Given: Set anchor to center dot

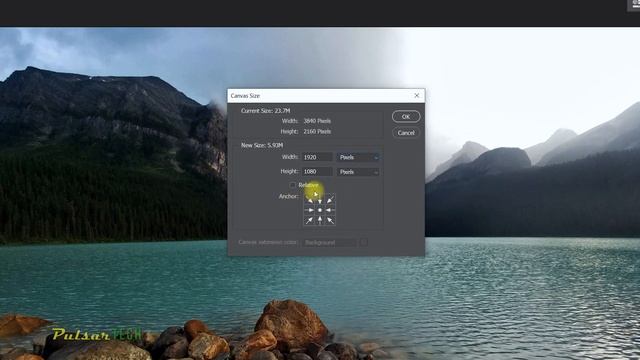Looking at the screenshot, I should (x=320, y=210).
